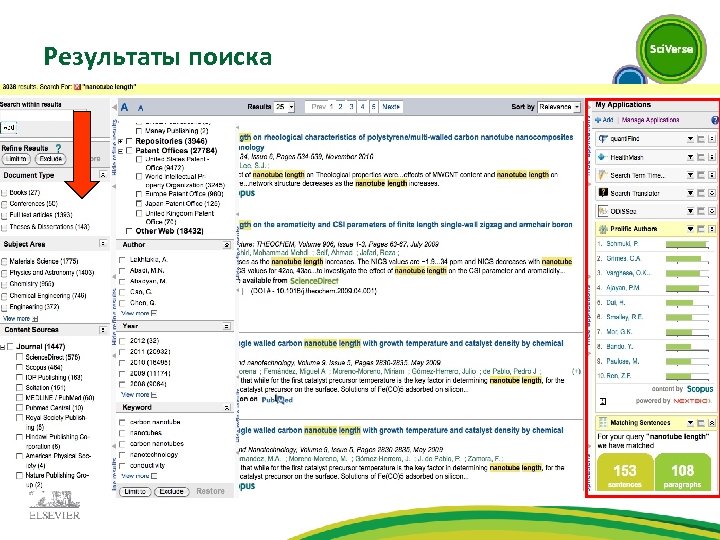
Task: Tick the 2011 year filter checkbox
Action: coord(122,352)
